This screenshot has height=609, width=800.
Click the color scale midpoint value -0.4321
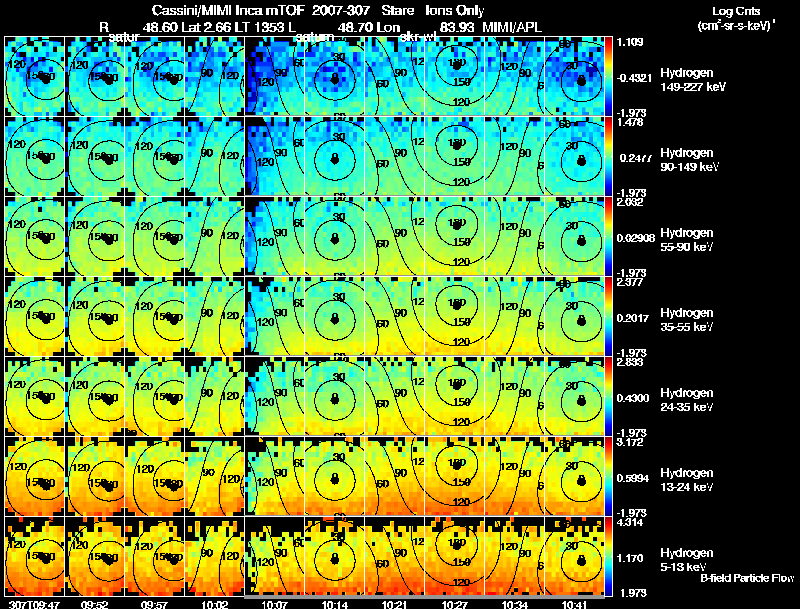[634, 78]
